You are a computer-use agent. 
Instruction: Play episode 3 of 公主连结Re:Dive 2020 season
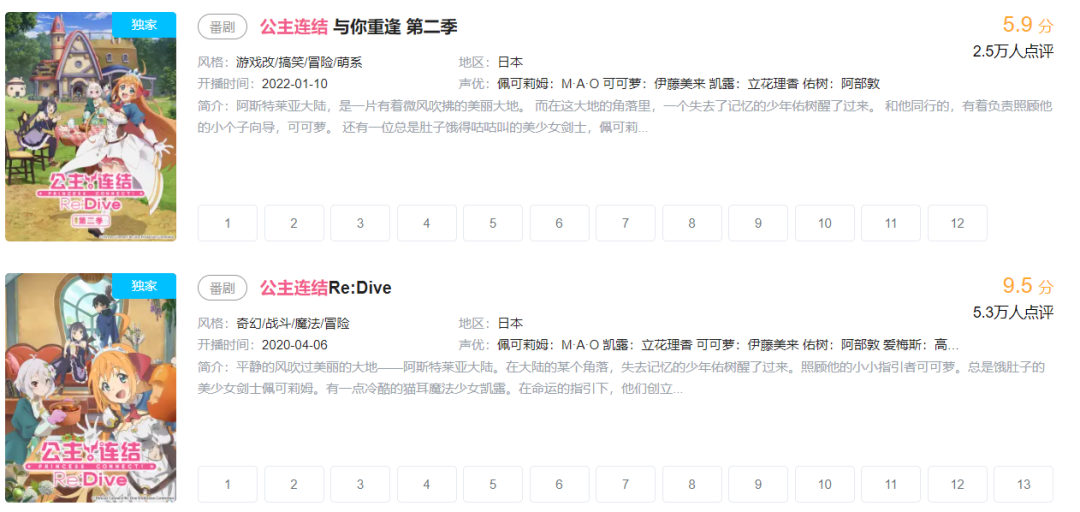(x=360, y=484)
